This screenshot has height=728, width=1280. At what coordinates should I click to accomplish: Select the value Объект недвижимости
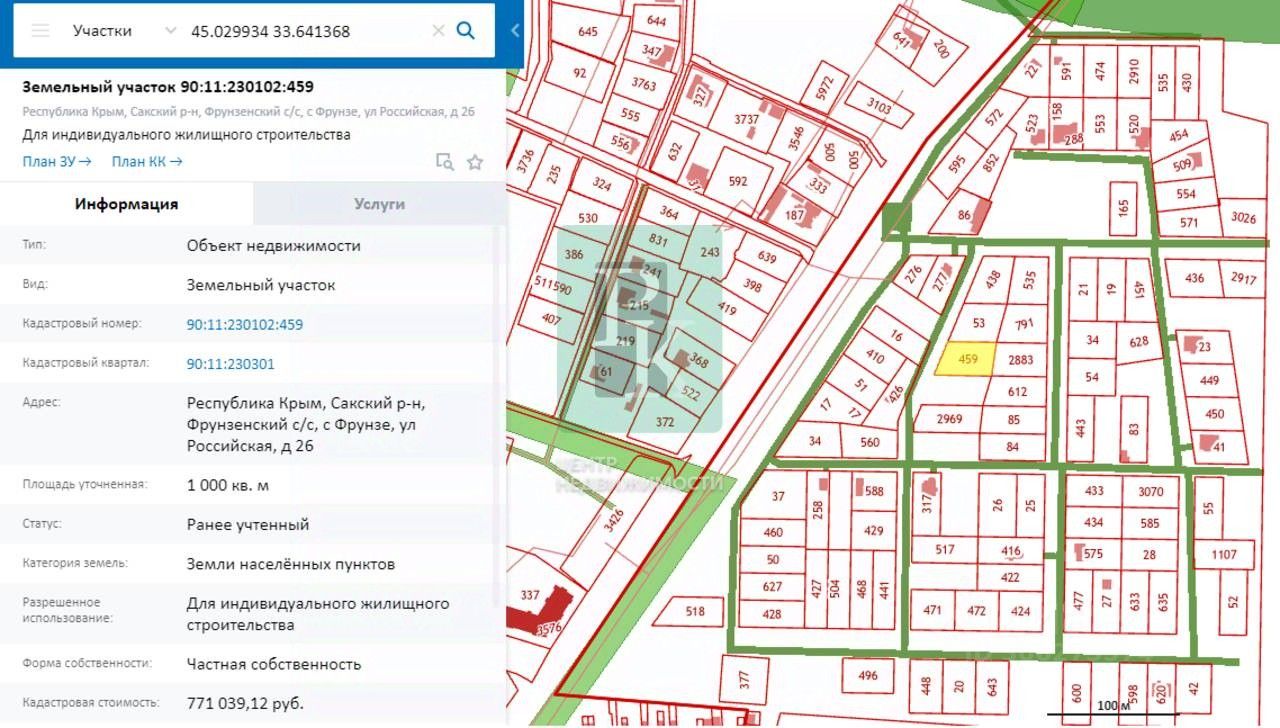pyautogui.click(x=274, y=245)
